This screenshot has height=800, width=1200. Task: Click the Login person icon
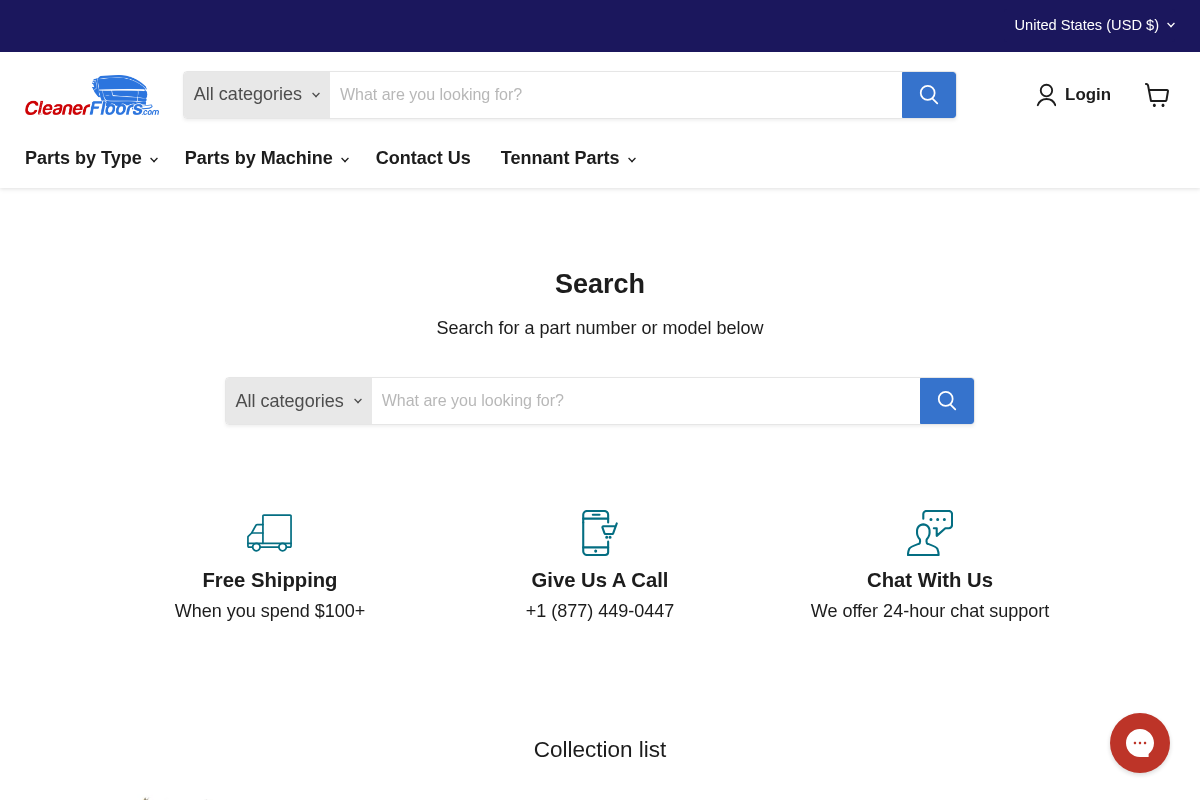1046,95
